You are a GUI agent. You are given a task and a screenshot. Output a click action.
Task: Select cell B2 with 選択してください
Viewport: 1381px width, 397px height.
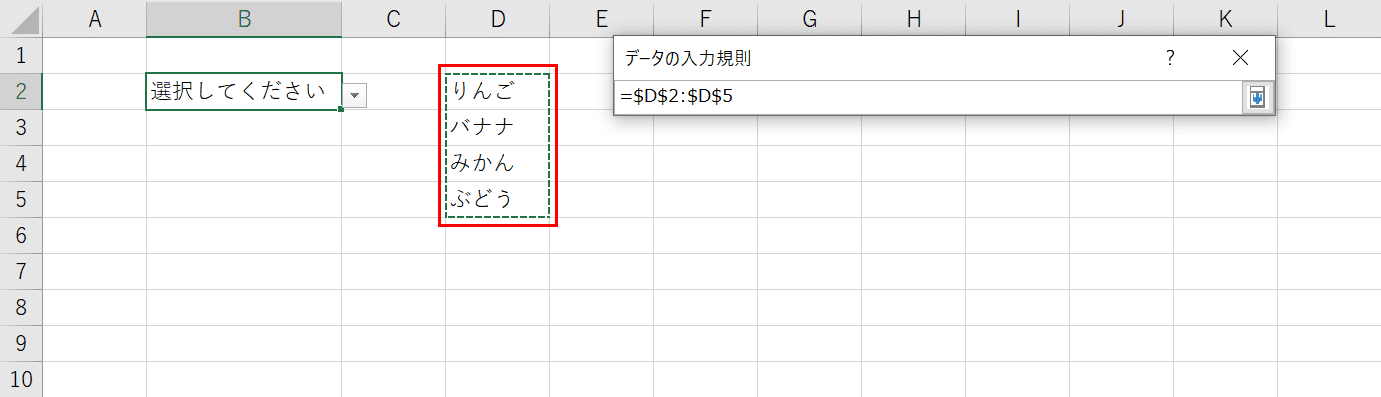[x=244, y=91]
